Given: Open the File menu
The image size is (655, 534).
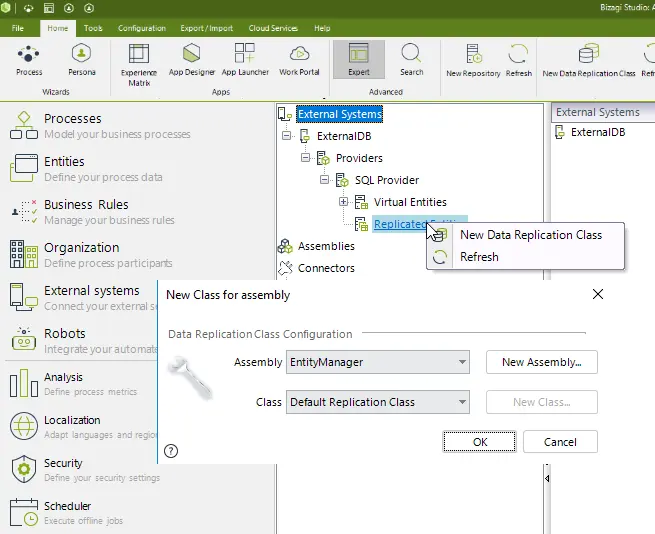Looking at the screenshot, I should point(18,28).
